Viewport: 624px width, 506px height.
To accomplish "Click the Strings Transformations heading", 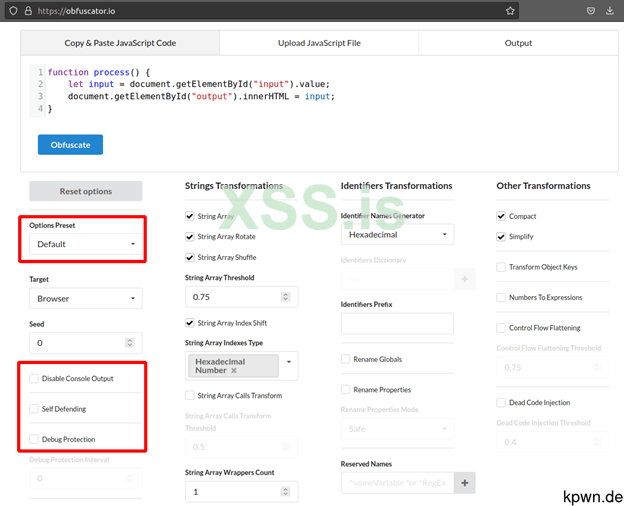I will click(x=234, y=186).
